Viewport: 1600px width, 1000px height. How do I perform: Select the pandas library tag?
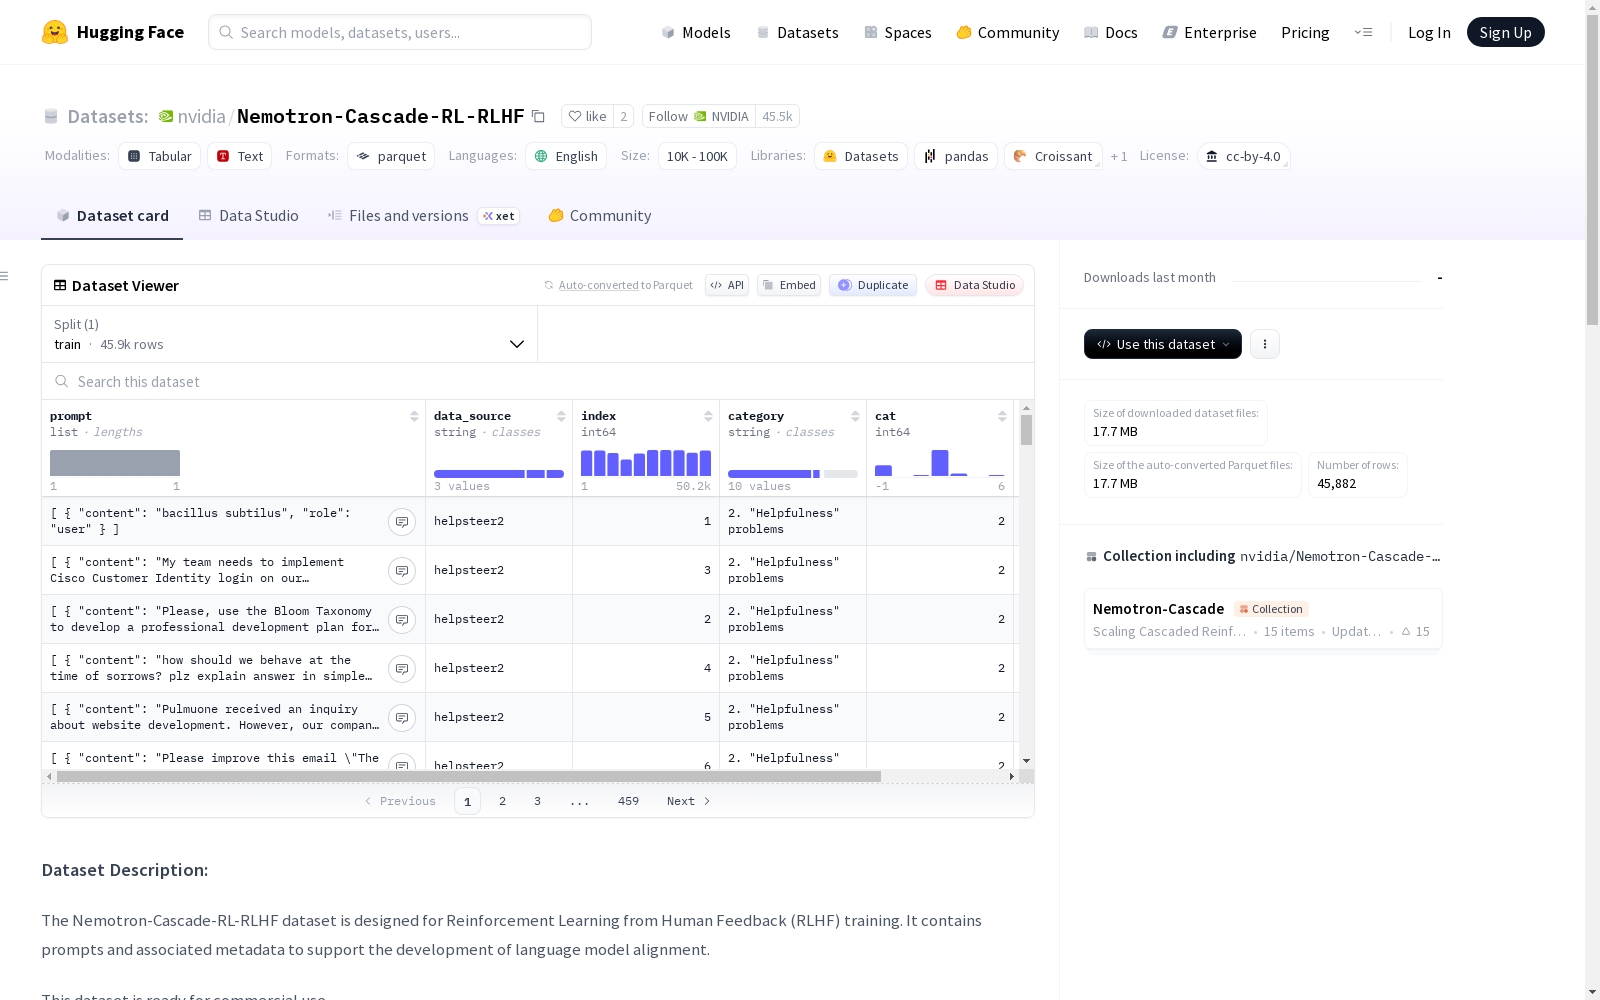click(x=956, y=156)
